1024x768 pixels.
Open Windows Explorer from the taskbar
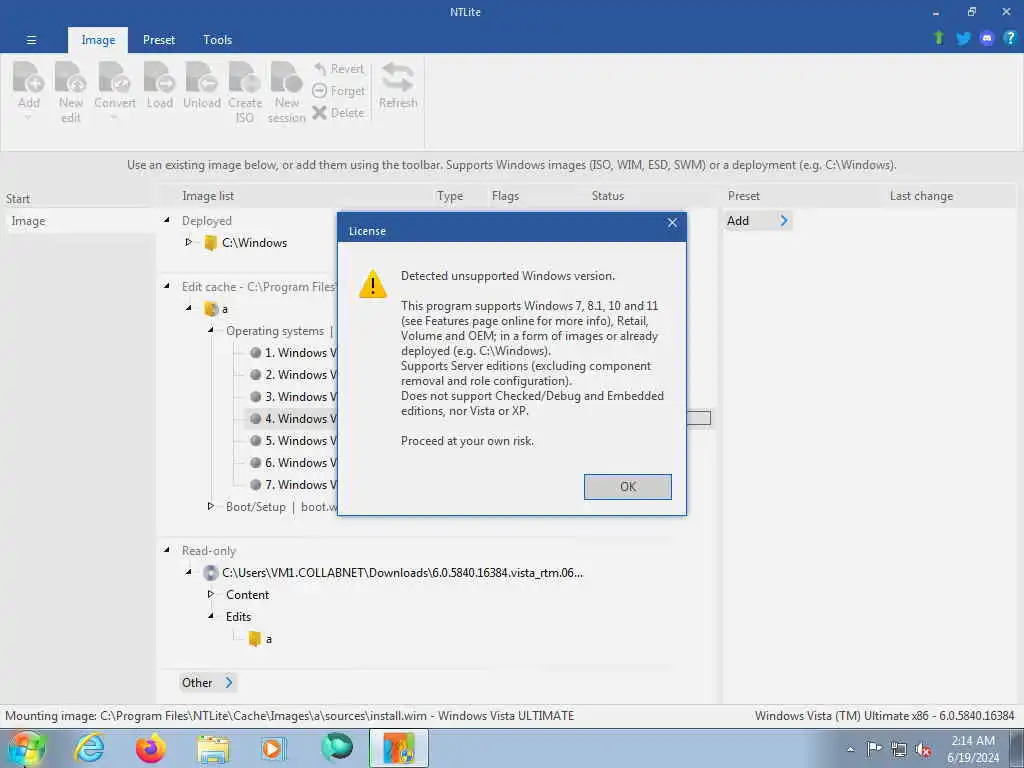(213, 748)
